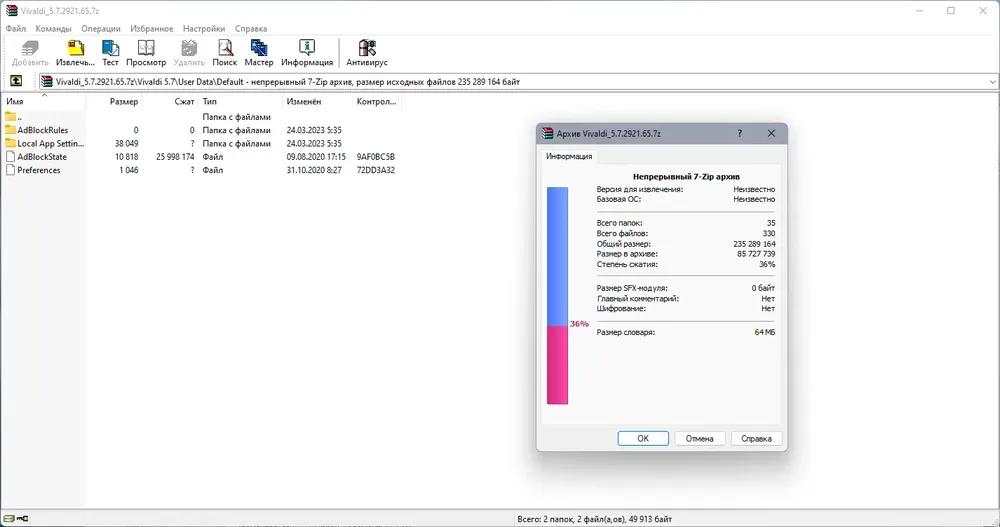
Task: Select the 'Local App Settin...' row name
Action: 50,144
